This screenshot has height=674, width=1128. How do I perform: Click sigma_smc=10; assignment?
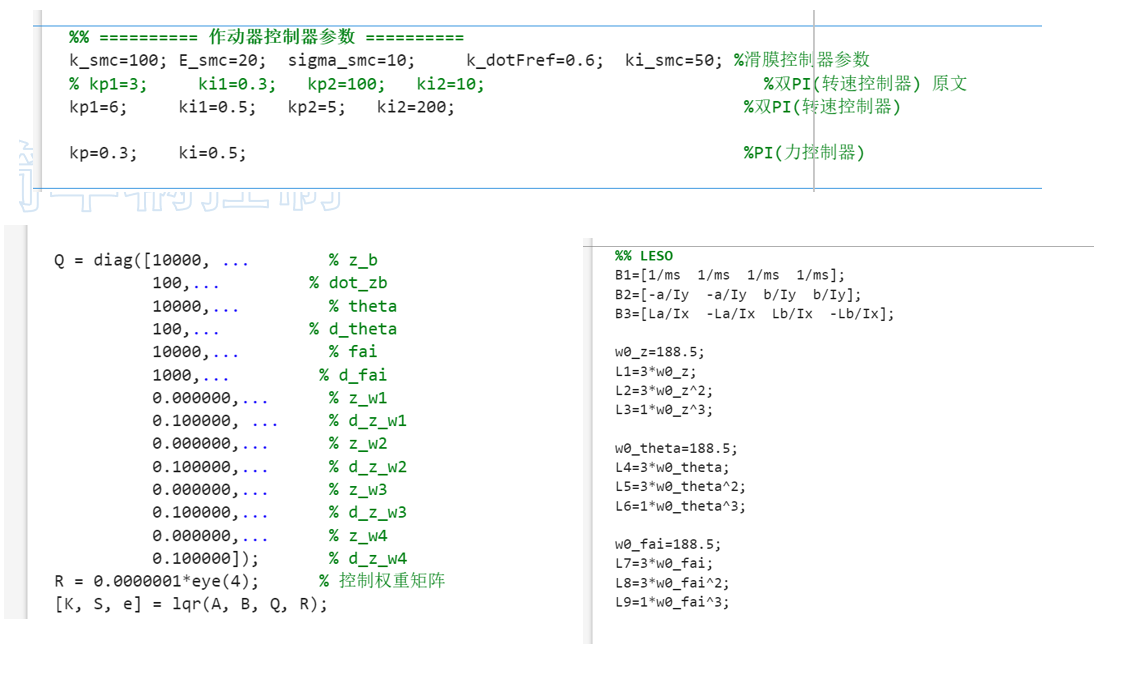coord(352,60)
